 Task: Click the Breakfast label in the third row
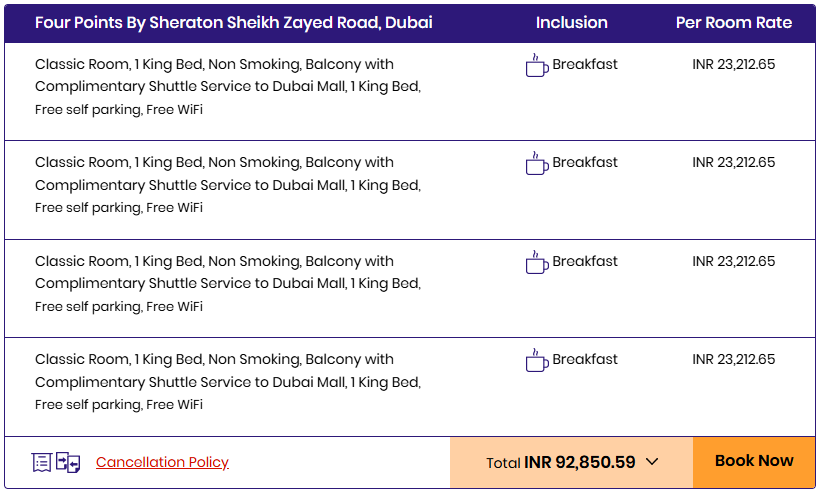point(585,261)
